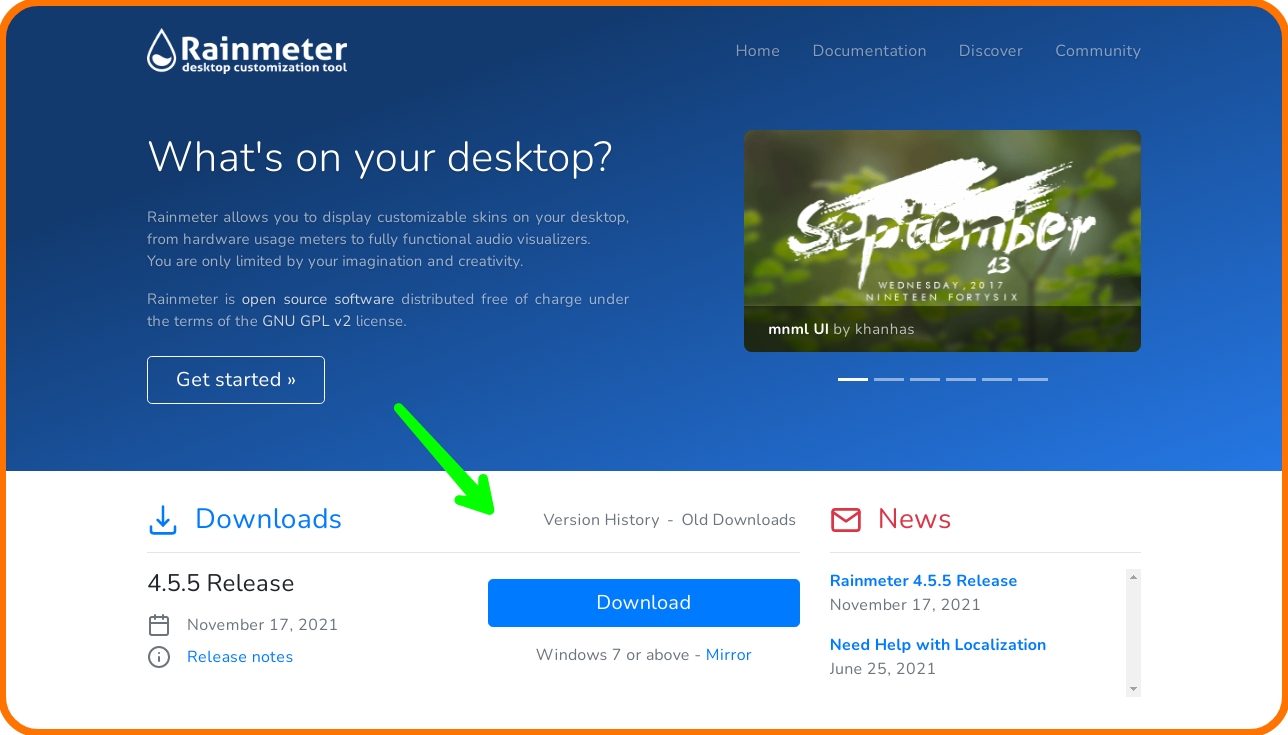The height and width of the screenshot is (735, 1288).
Task: Click the info icon beside Release notes
Action: [159, 657]
